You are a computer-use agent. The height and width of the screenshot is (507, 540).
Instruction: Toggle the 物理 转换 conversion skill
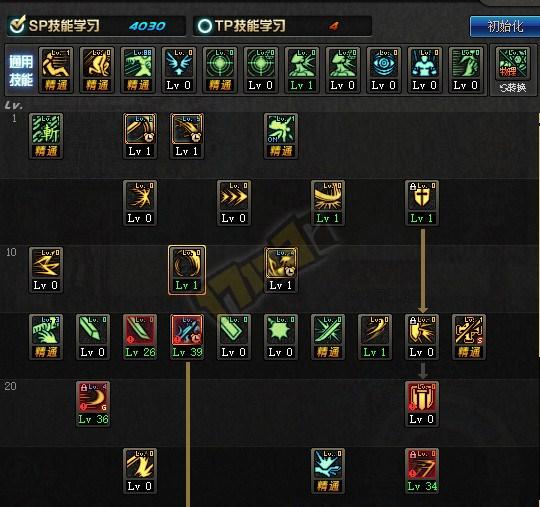513,71
